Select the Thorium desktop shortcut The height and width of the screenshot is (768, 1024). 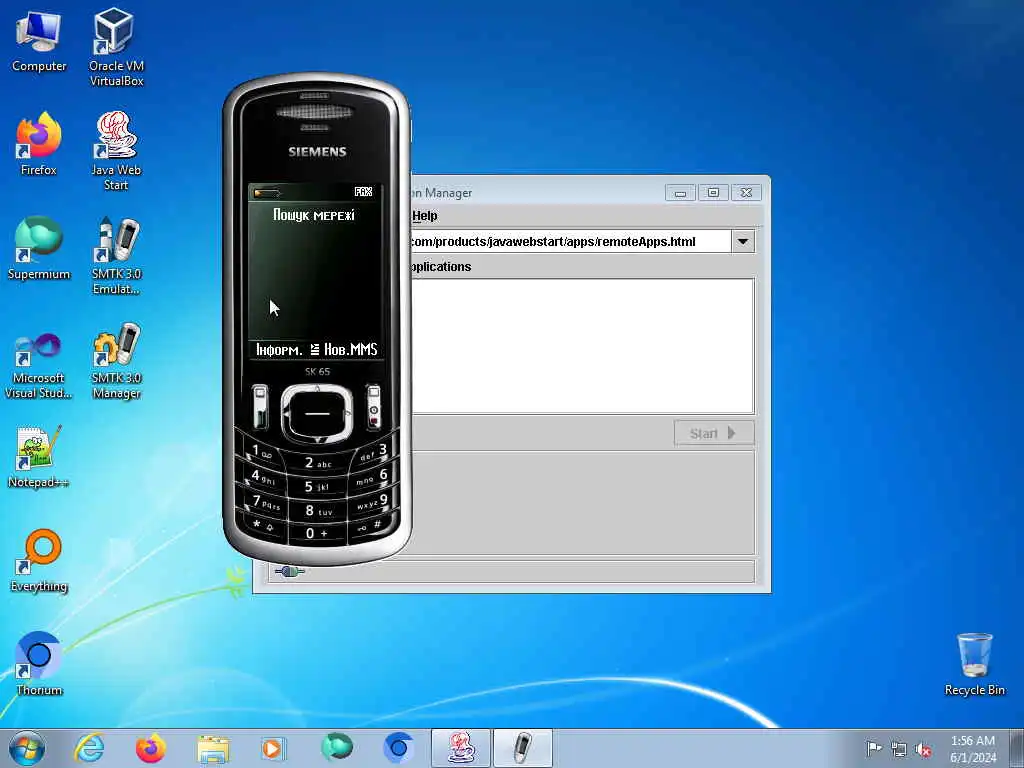click(x=39, y=664)
